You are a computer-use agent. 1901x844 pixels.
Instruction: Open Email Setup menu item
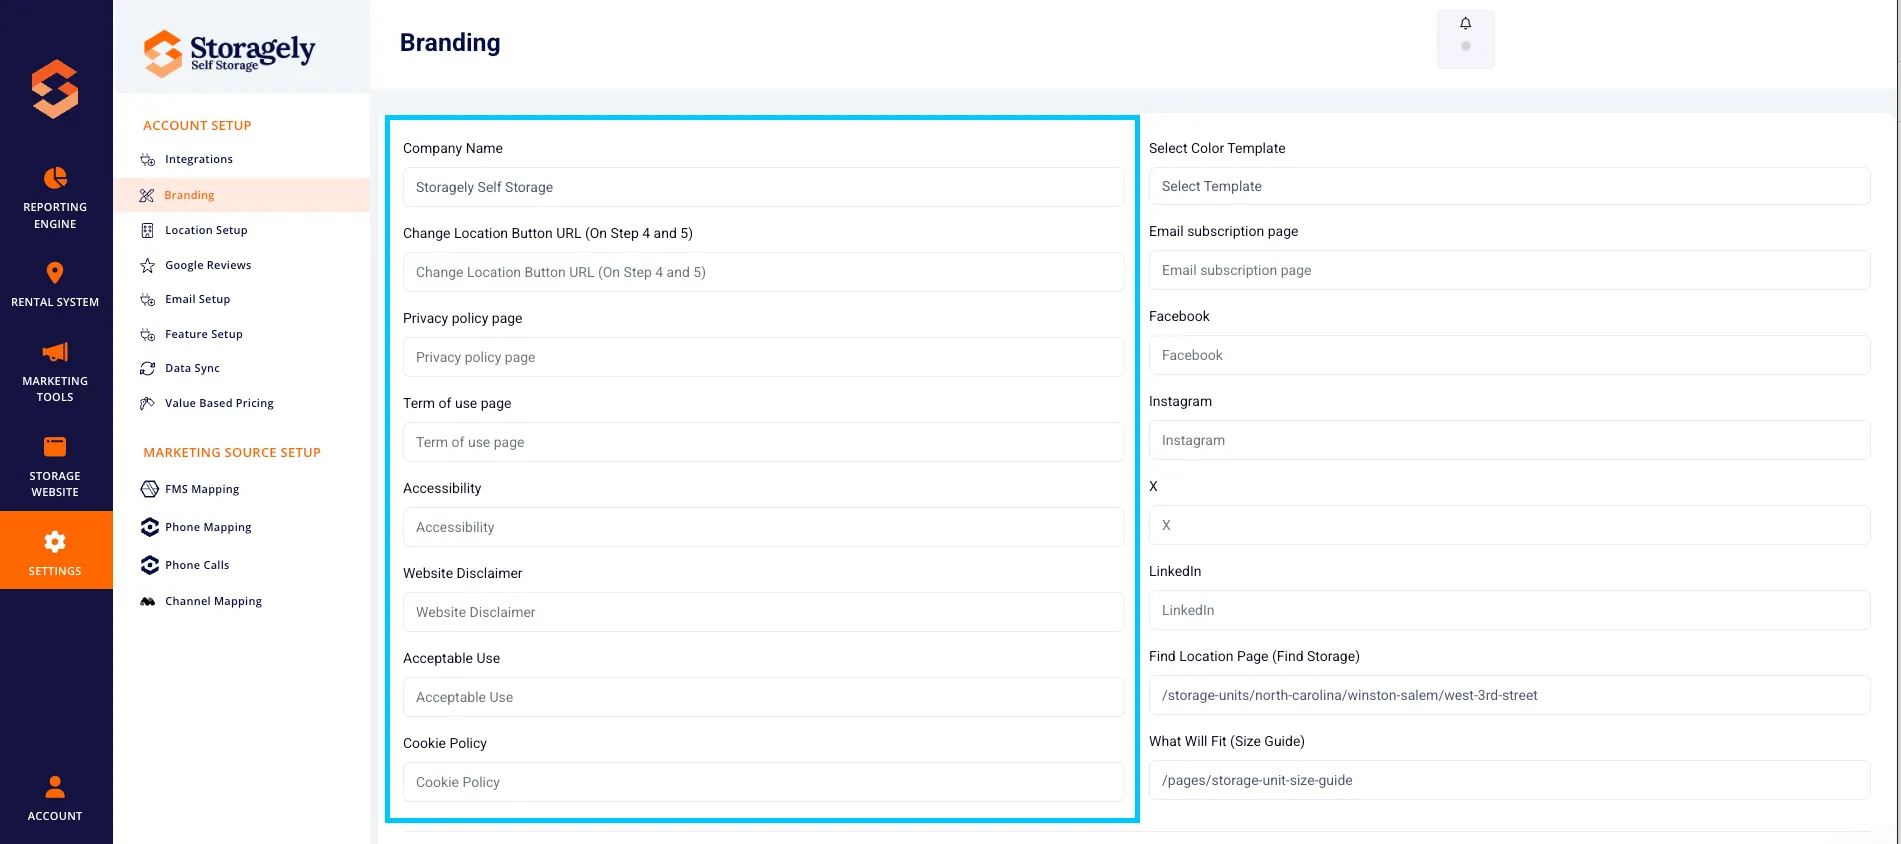click(197, 299)
